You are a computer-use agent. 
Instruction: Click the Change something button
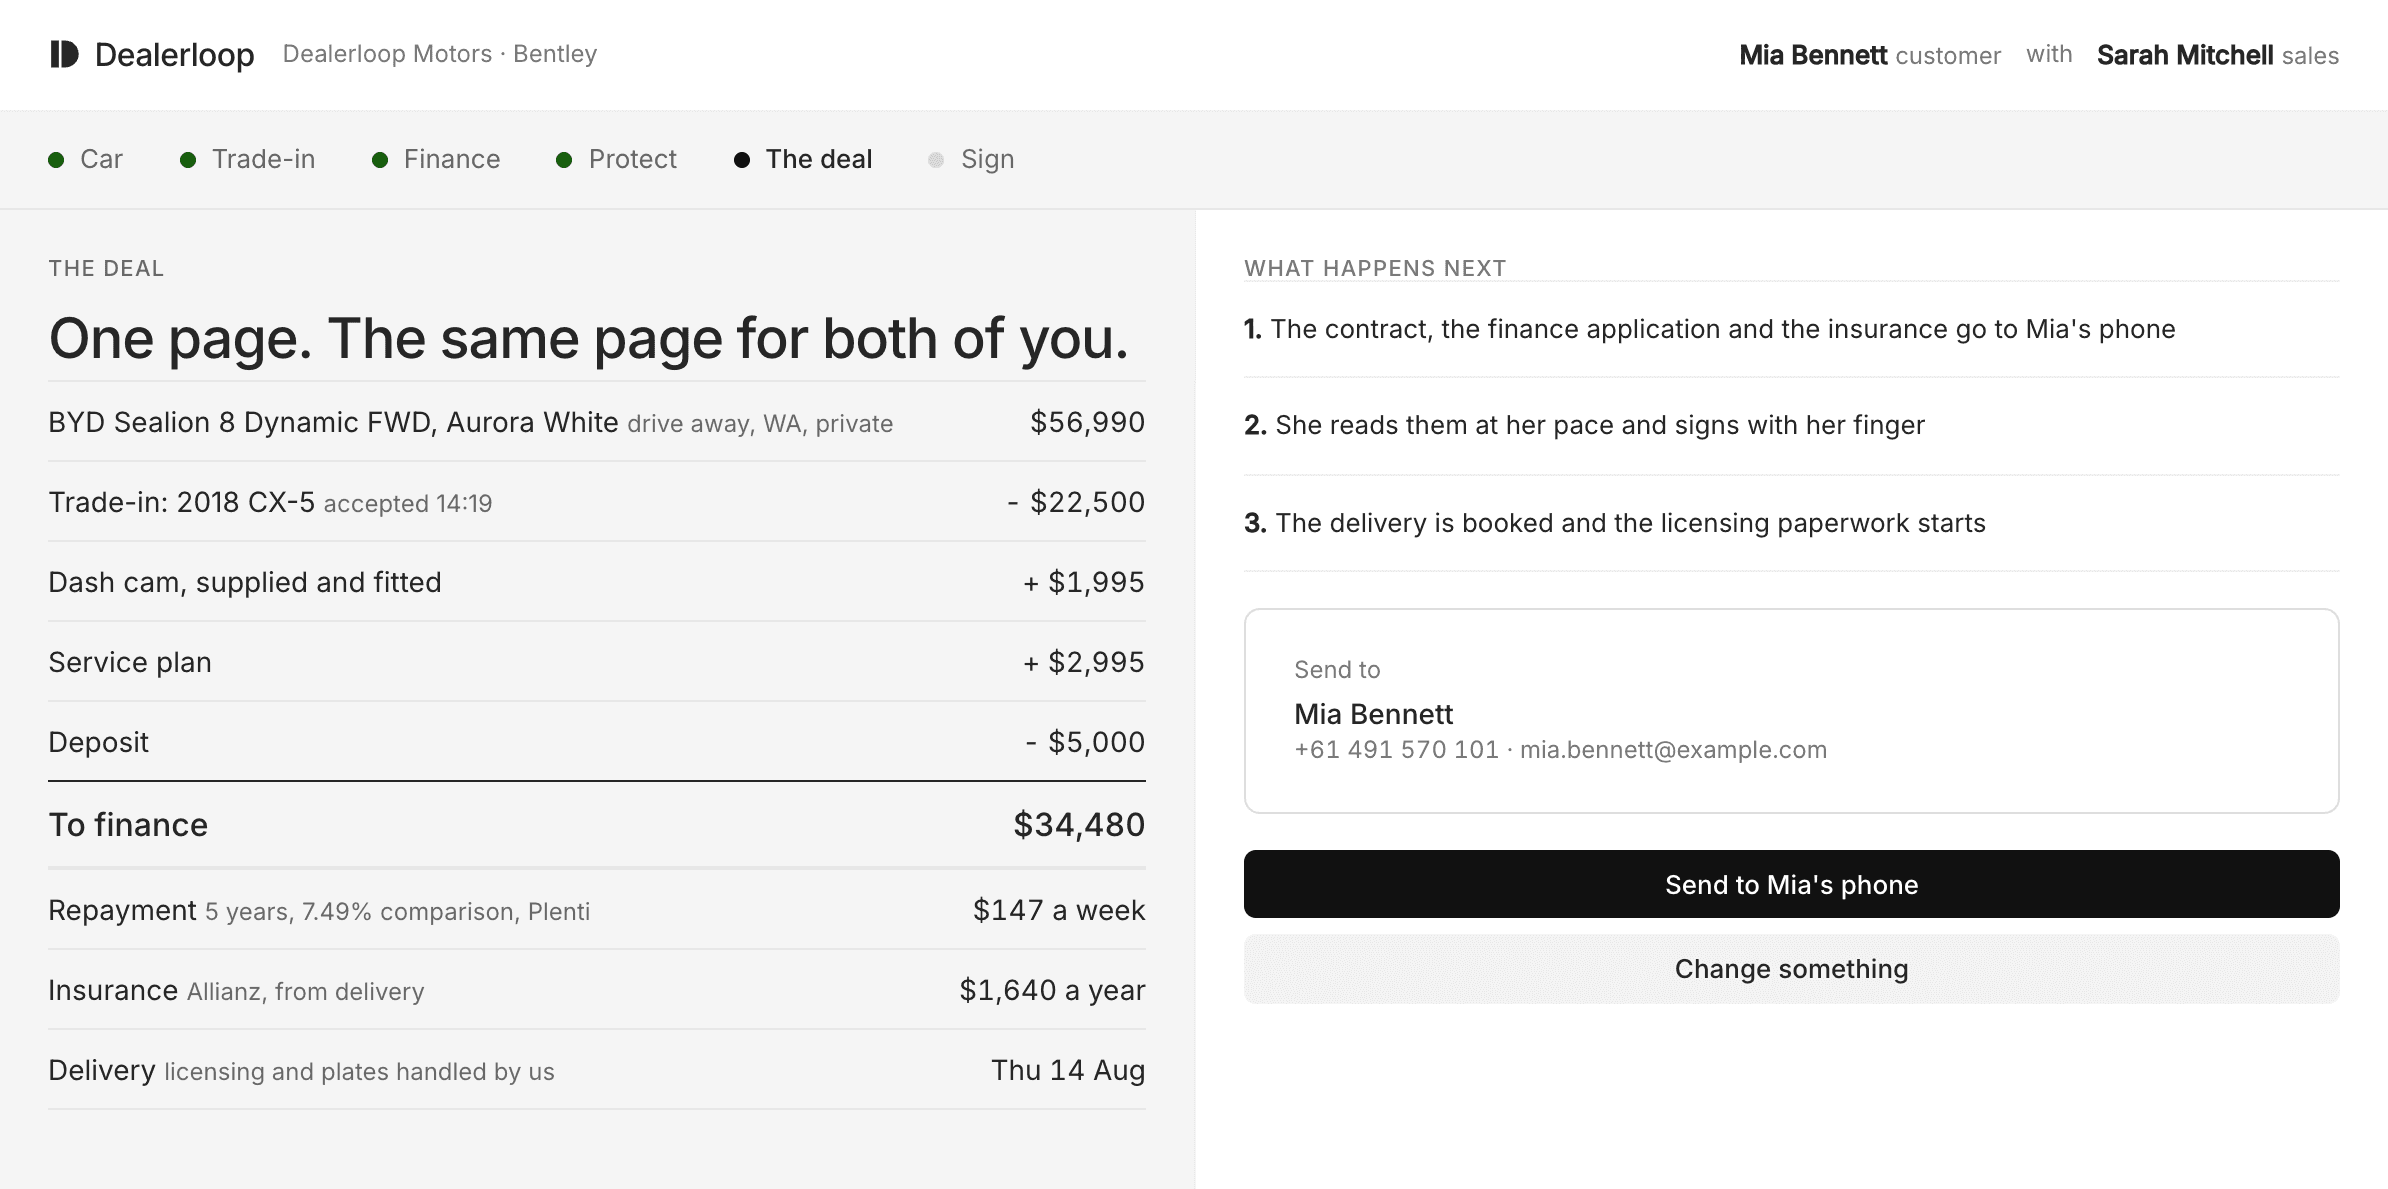pyautogui.click(x=1791, y=969)
